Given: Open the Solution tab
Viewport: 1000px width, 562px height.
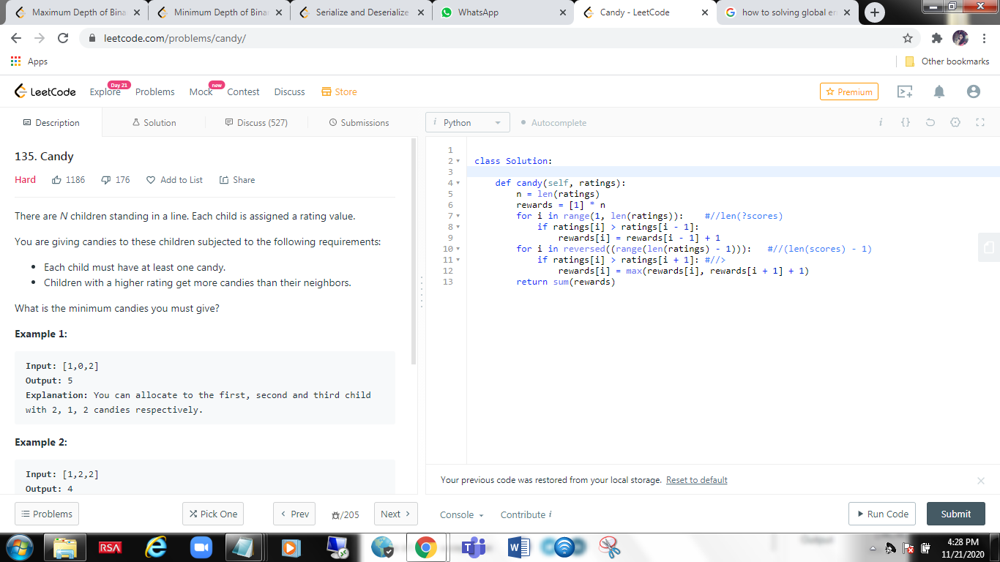Looking at the screenshot, I should (154, 123).
